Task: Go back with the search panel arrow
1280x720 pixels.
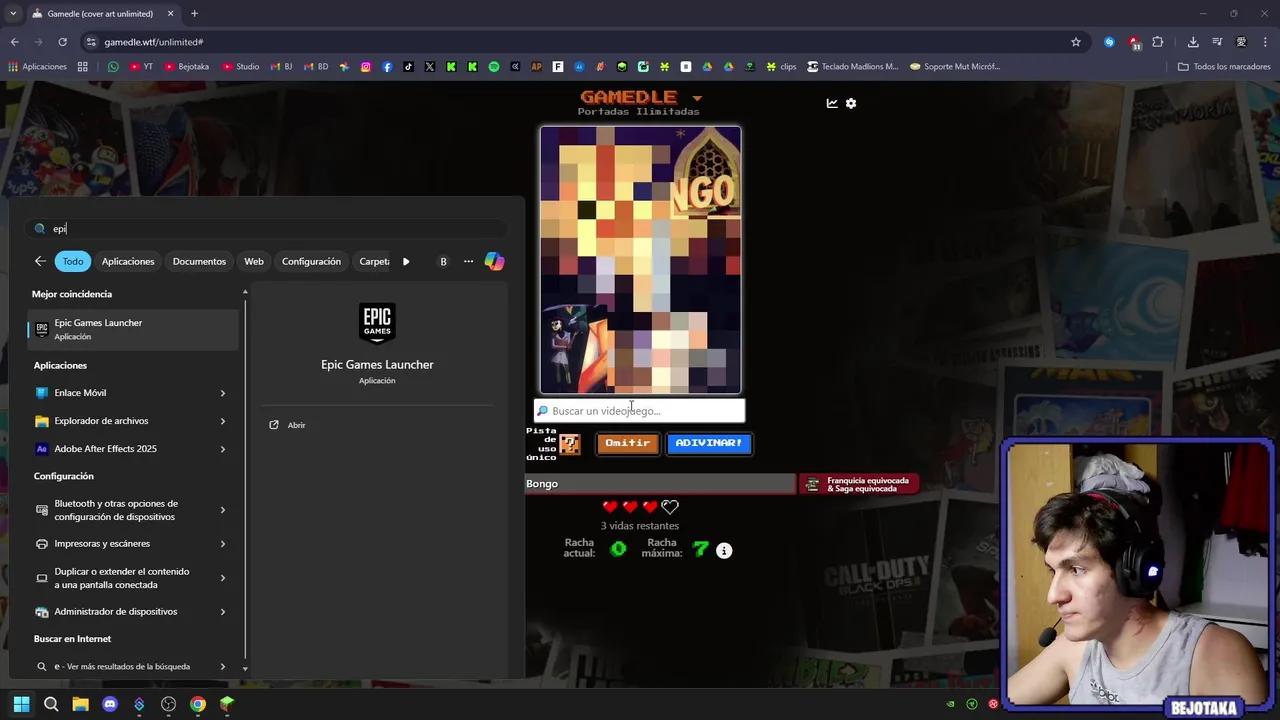Action: pyautogui.click(x=40, y=261)
